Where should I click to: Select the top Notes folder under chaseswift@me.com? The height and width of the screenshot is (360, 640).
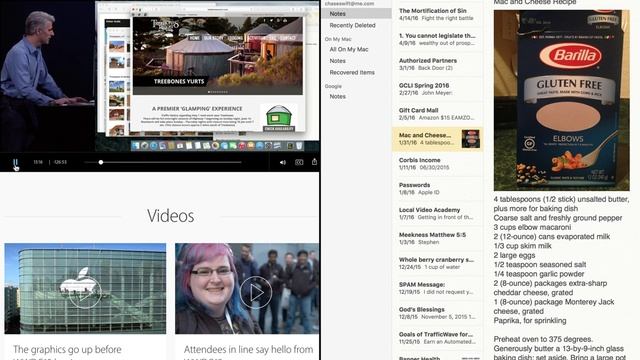tap(356, 13)
